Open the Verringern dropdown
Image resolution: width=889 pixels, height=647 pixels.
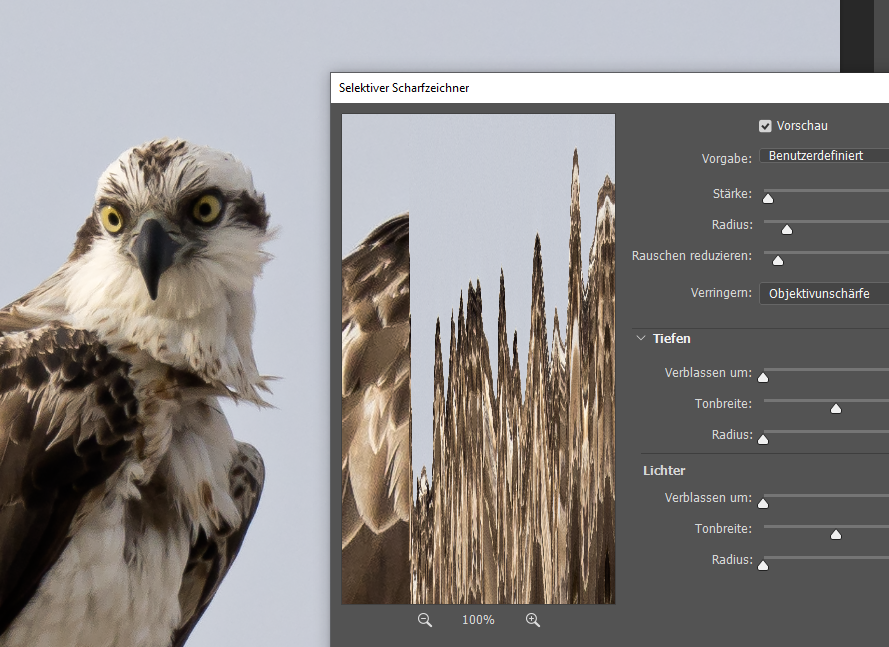coord(824,293)
